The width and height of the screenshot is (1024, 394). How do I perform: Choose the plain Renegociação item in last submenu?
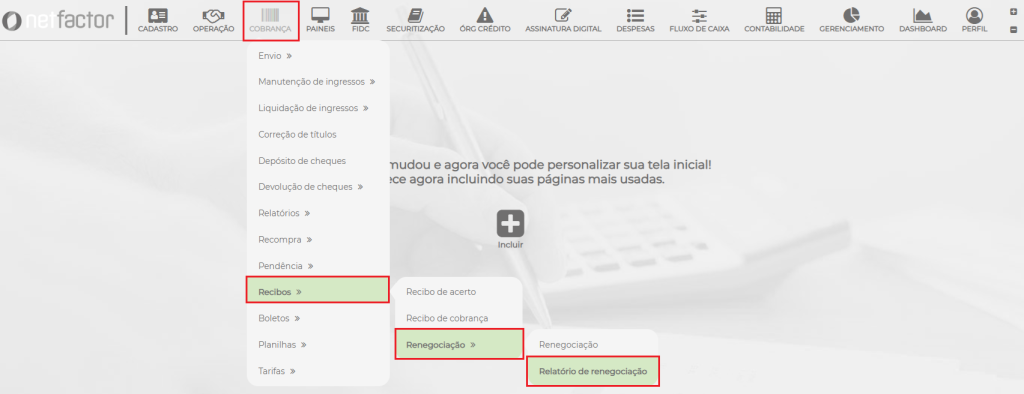[x=568, y=344]
